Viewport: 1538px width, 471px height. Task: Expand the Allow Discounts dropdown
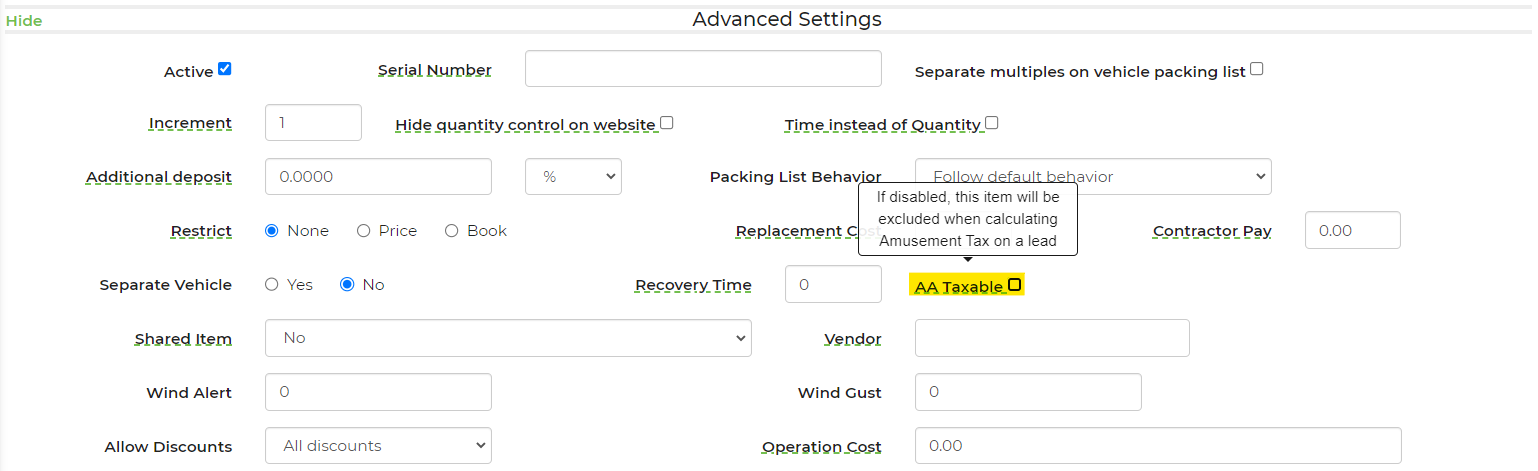pyautogui.click(x=378, y=446)
